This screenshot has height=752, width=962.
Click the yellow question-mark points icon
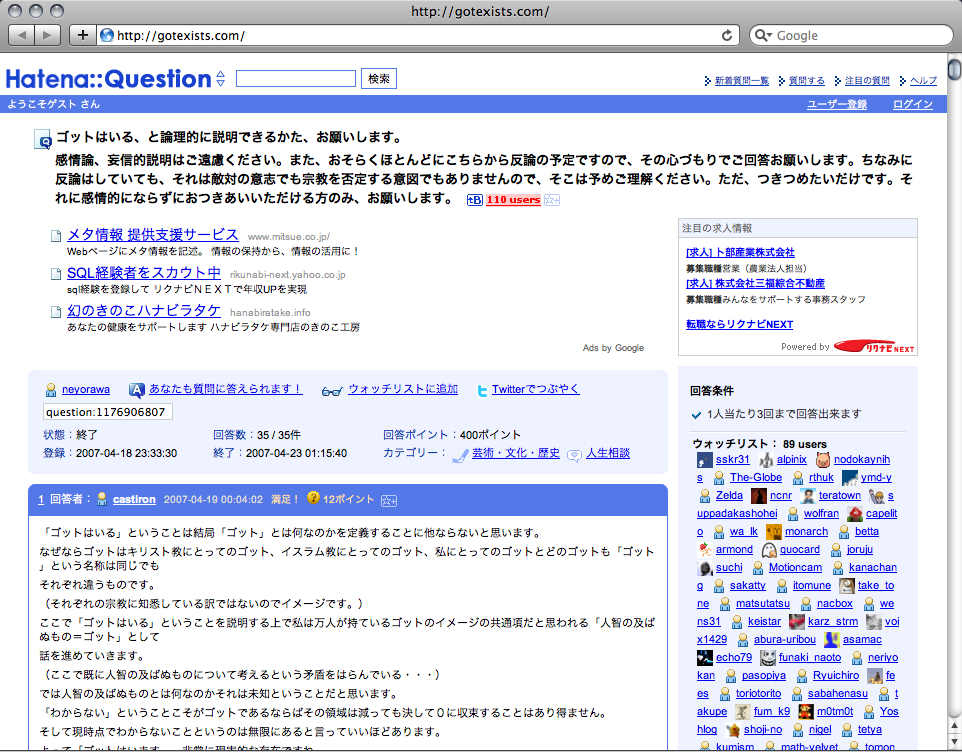(x=313, y=498)
